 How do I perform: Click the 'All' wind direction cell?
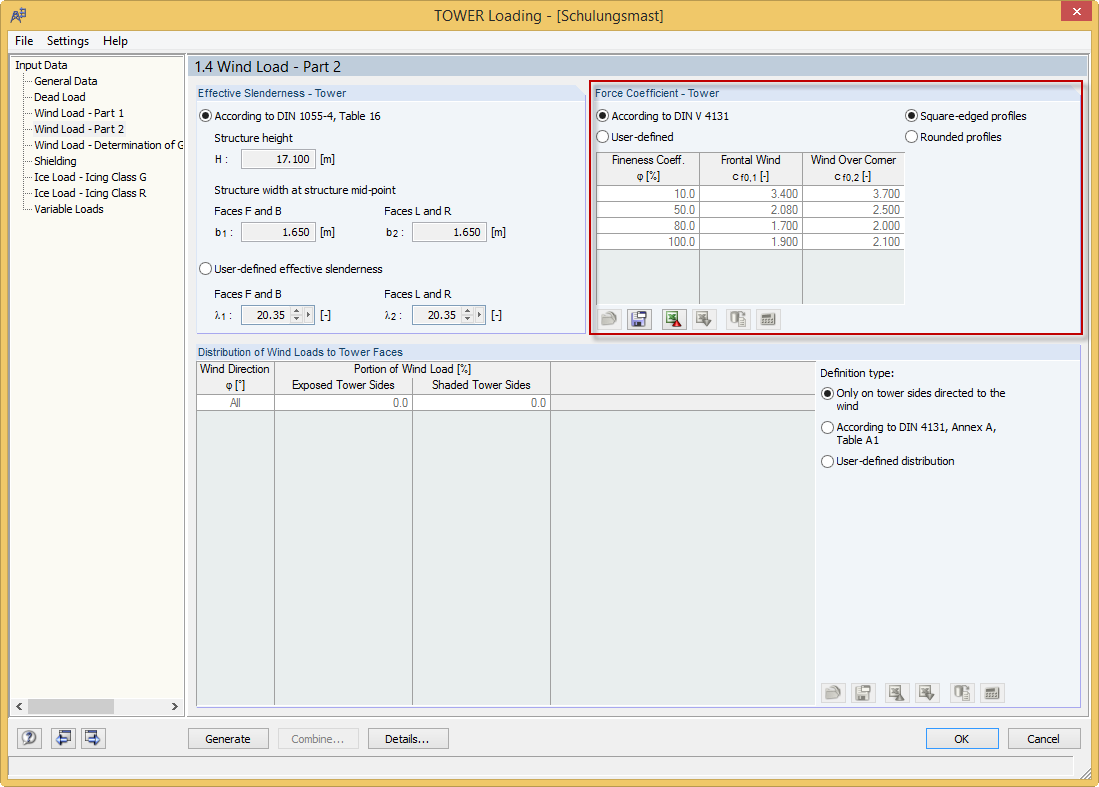(x=235, y=403)
